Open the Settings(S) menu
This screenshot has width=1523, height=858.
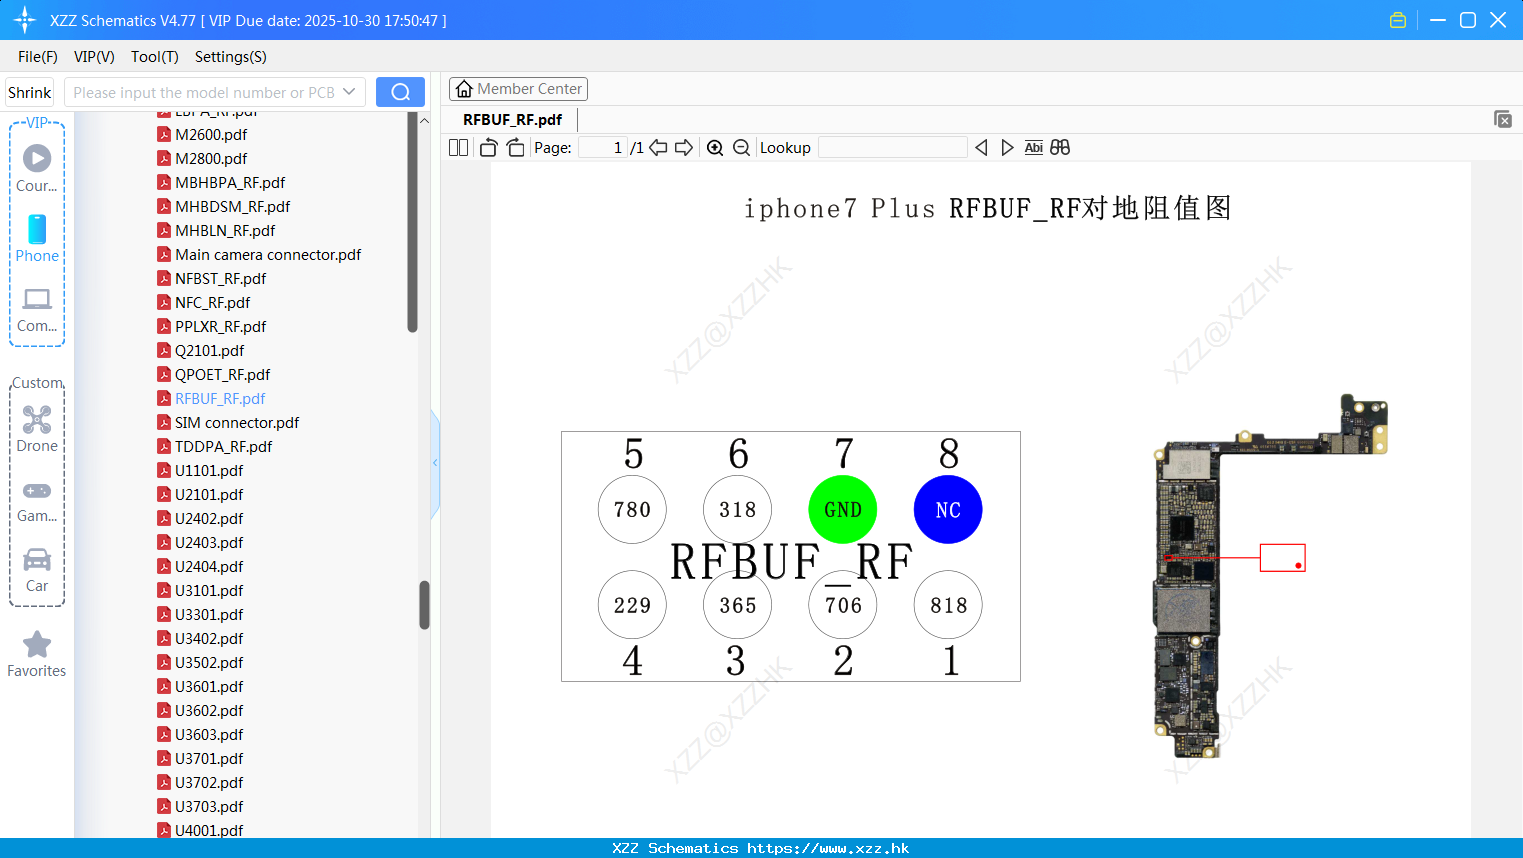pos(231,57)
